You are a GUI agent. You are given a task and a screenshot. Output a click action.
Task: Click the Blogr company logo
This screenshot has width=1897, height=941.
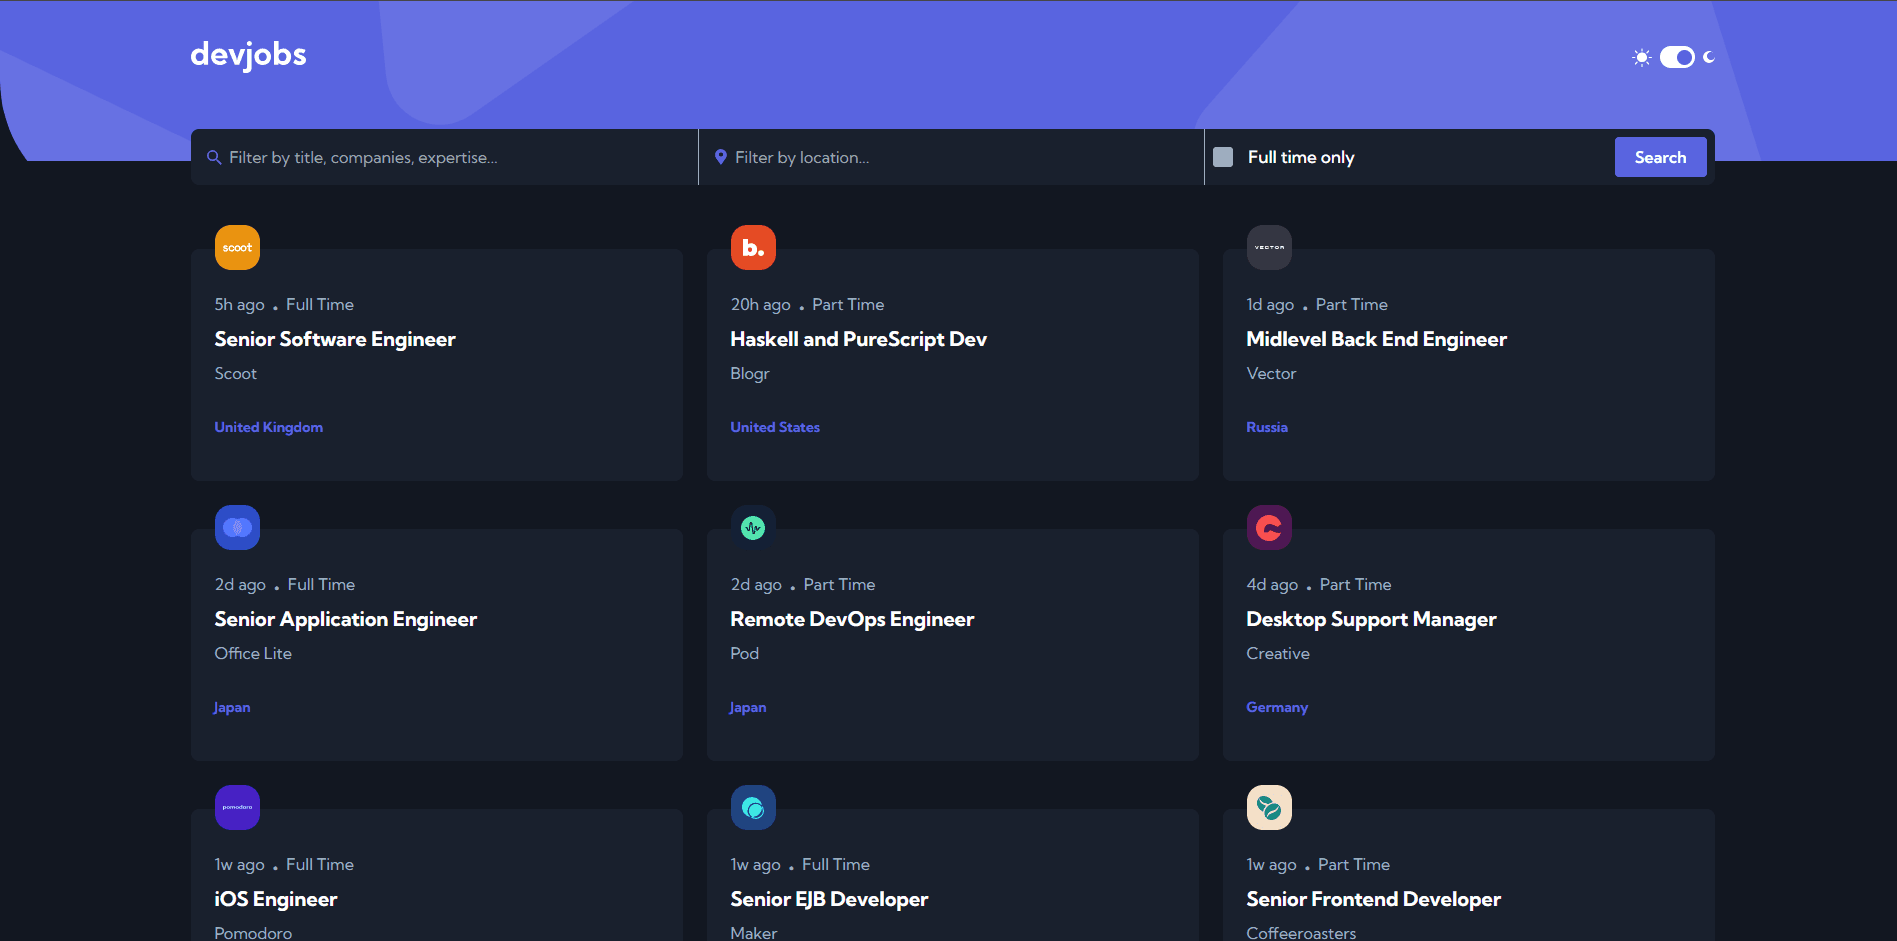[753, 247]
